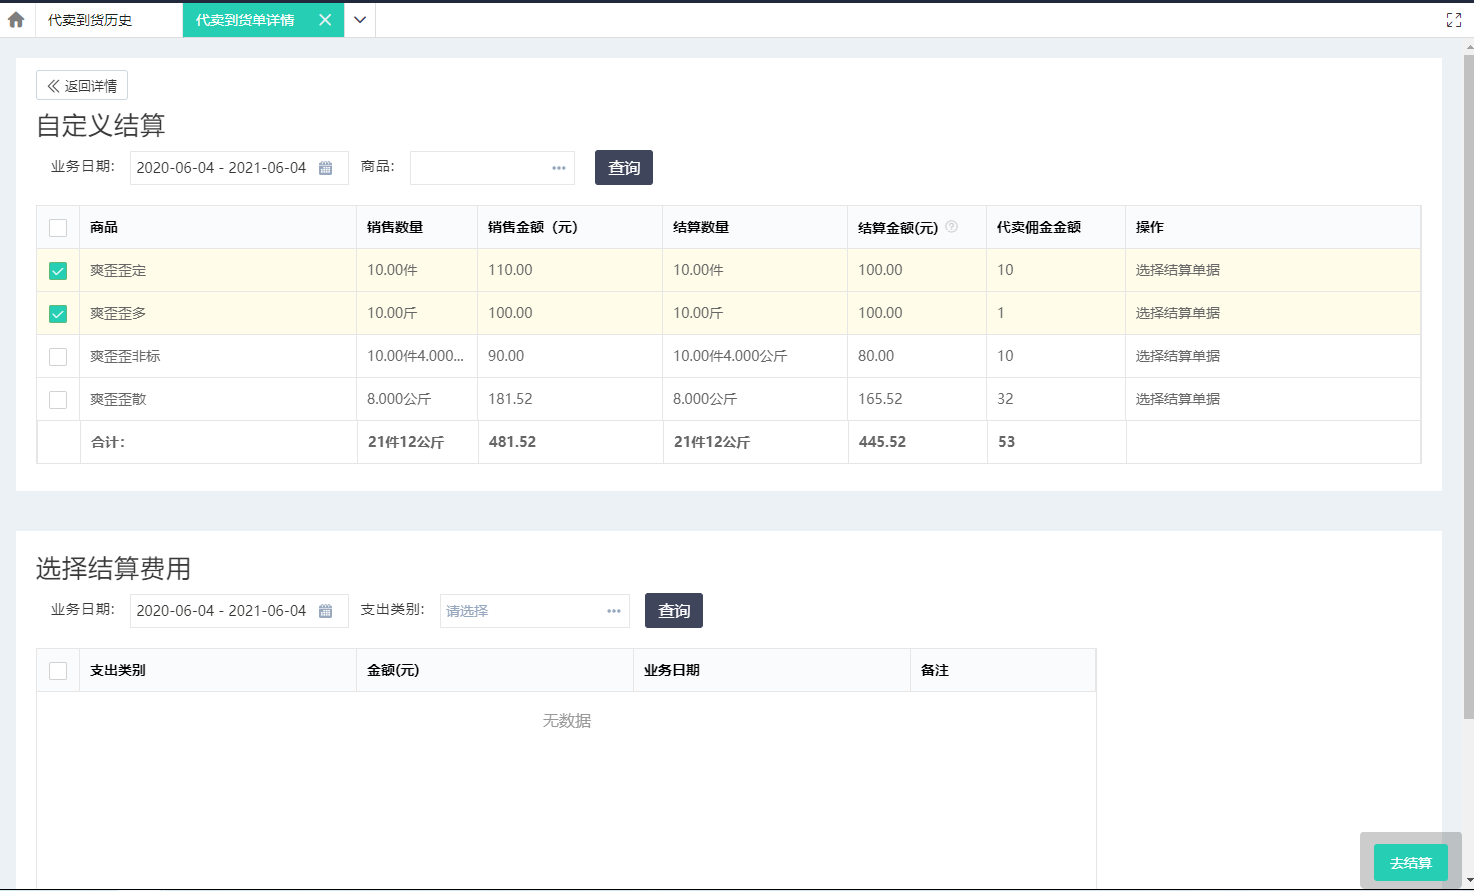Close the 代卖到货单详情 tab
Viewport: 1474px width, 891px height.
(x=325, y=20)
